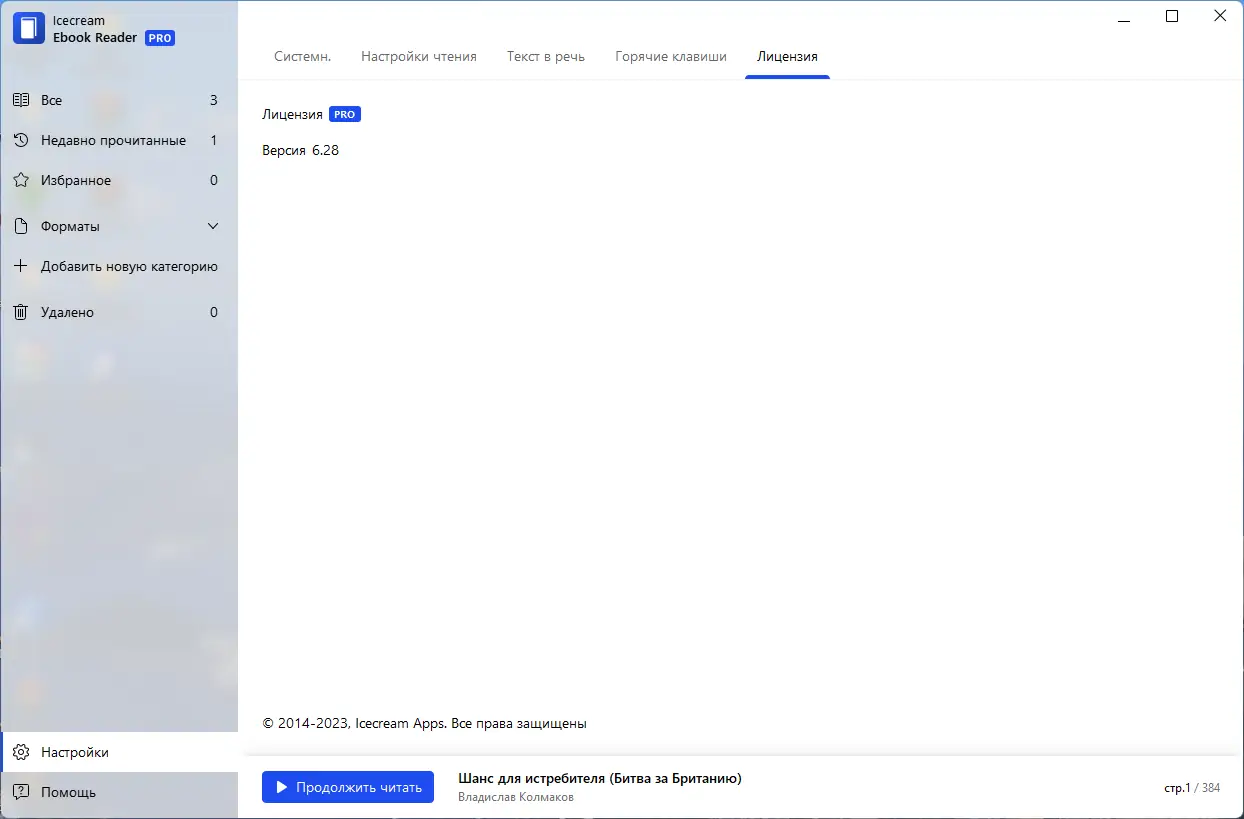The image size is (1244, 819).
Task: Open the Помощь sidebar item
Action: click(x=119, y=792)
